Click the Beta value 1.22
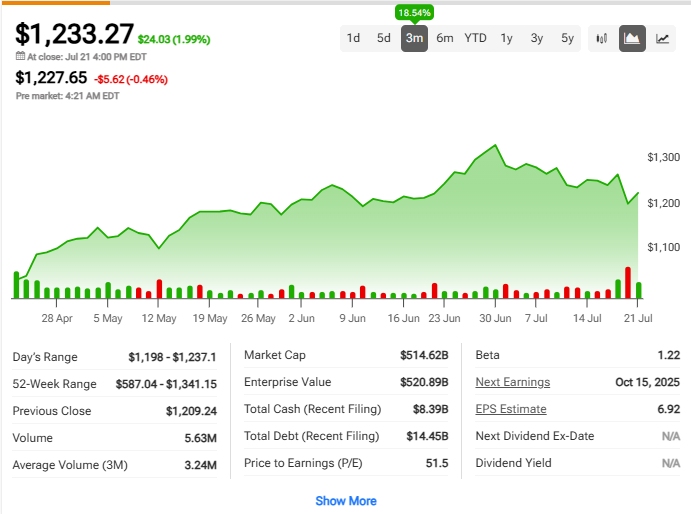 click(669, 355)
